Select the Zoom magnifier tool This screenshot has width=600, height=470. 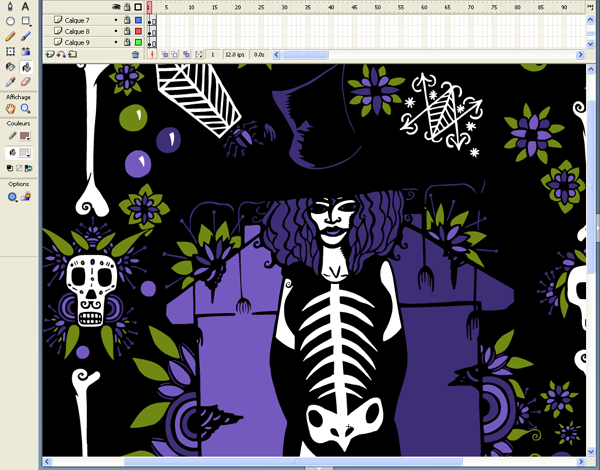26,108
